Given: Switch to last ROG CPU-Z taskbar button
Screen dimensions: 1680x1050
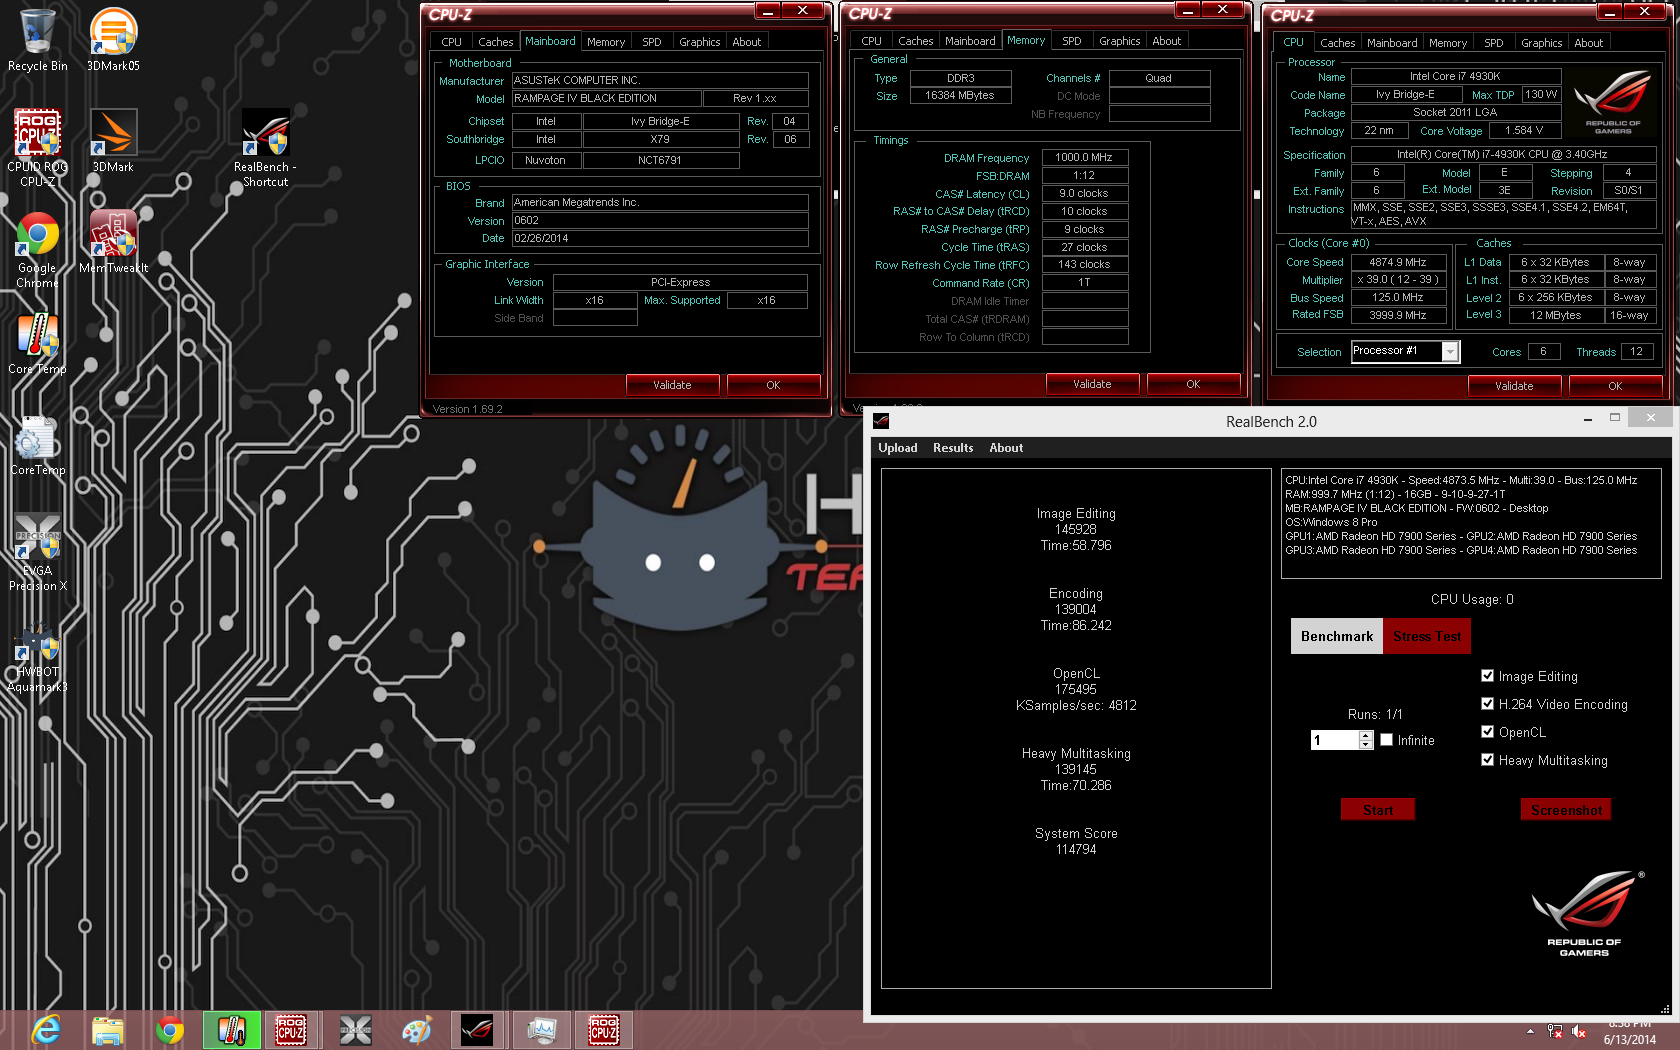Looking at the screenshot, I should click(x=604, y=1030).
